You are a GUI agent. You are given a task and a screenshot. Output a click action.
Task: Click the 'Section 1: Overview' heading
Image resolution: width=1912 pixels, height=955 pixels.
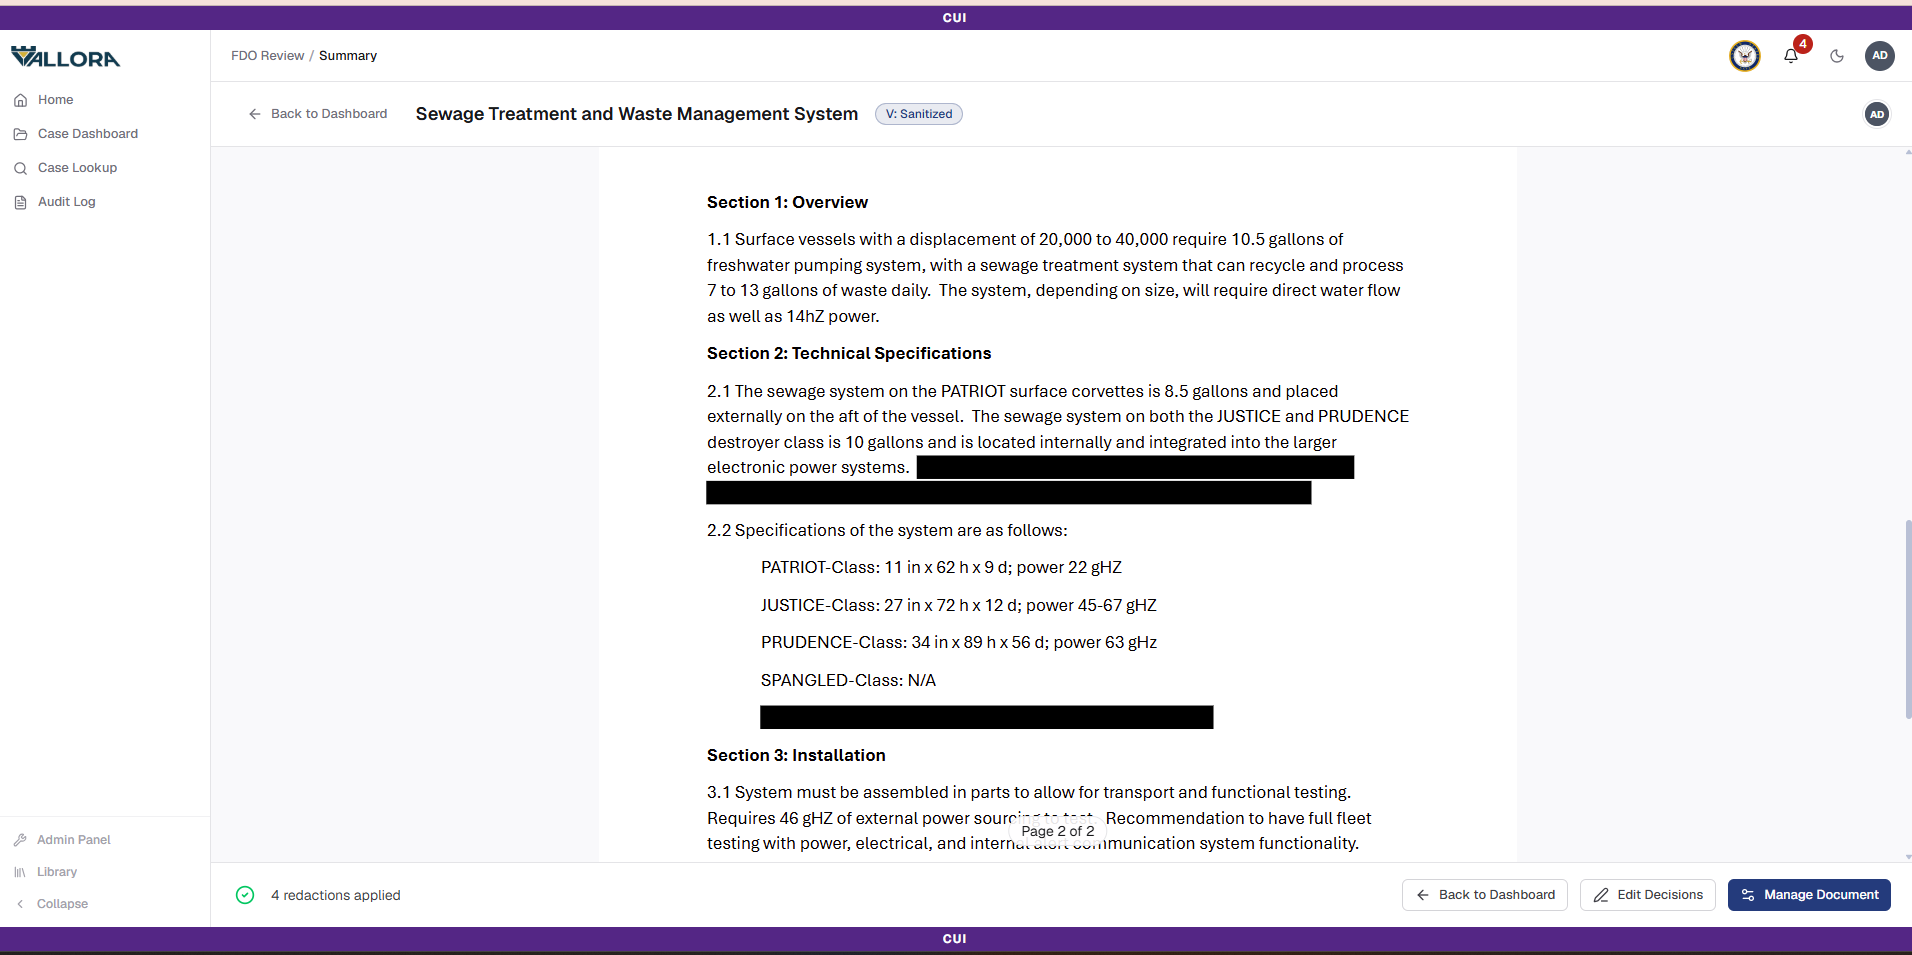pyautogui.click(x=787, y=202)
